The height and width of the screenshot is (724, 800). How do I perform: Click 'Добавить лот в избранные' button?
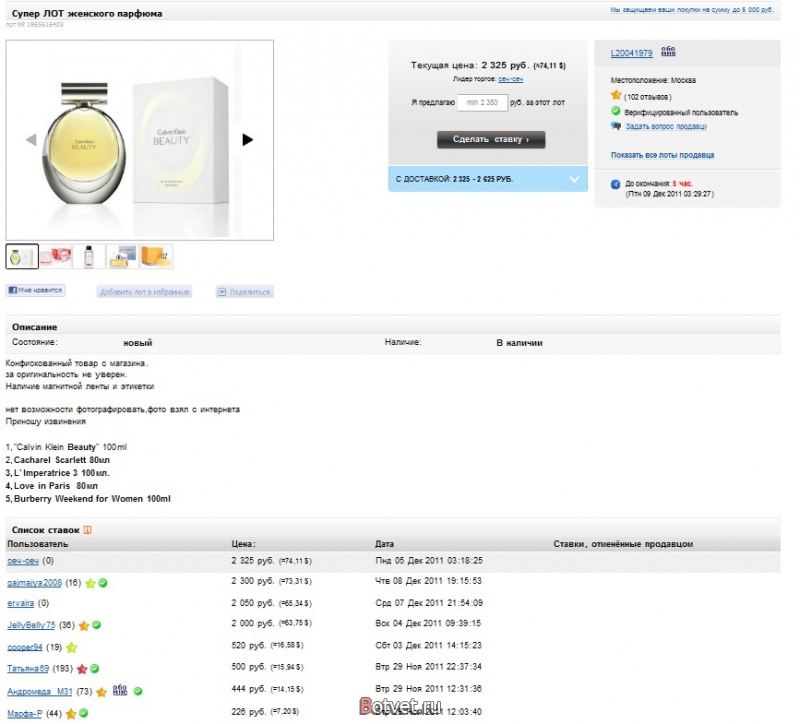click(144, 292)
